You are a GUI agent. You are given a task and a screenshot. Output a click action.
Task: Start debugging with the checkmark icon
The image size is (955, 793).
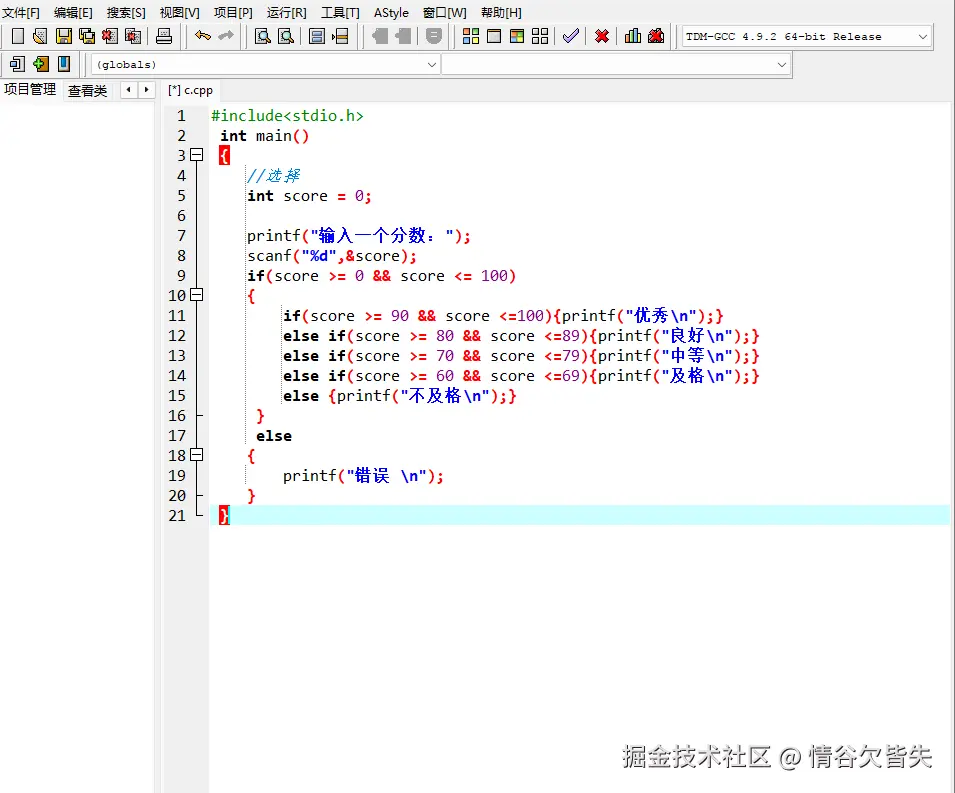571,37
